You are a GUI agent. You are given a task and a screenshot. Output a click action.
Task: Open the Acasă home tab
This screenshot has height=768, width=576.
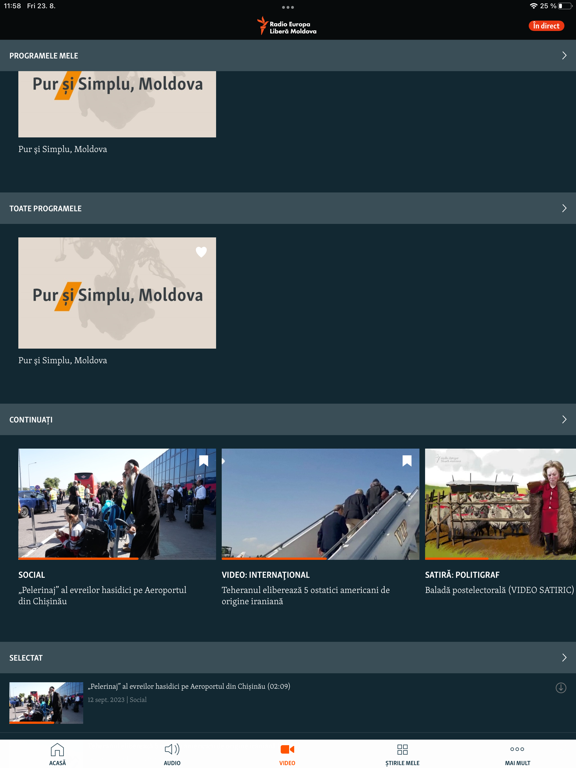[x=57, y=753]
